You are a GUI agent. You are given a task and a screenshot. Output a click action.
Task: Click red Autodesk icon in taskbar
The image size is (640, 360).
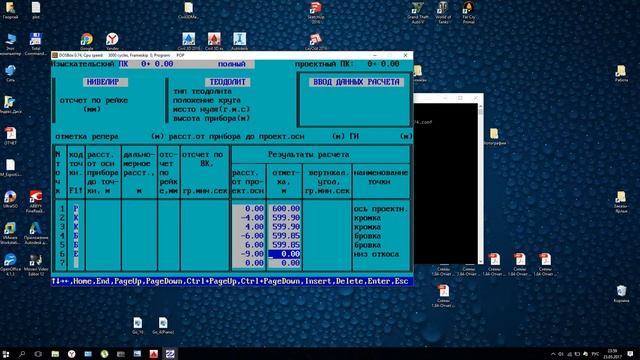click(153, 354)
